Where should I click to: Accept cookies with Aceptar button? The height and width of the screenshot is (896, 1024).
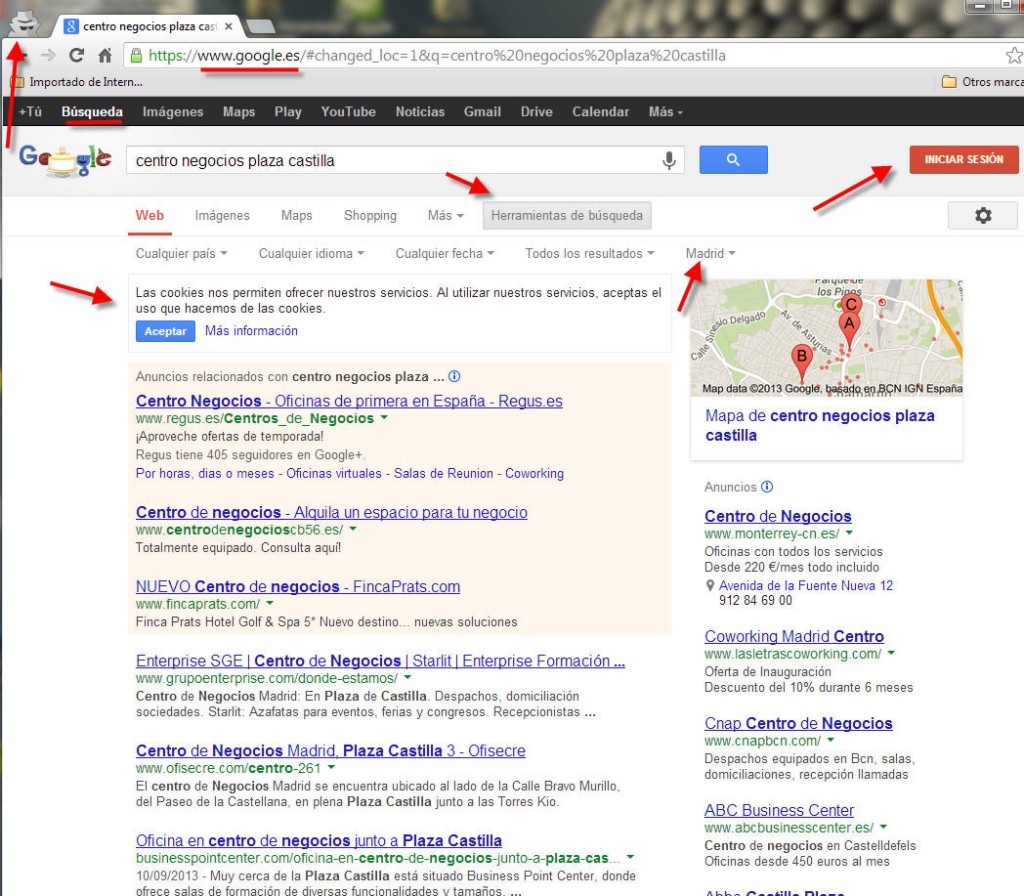(165, 331)
